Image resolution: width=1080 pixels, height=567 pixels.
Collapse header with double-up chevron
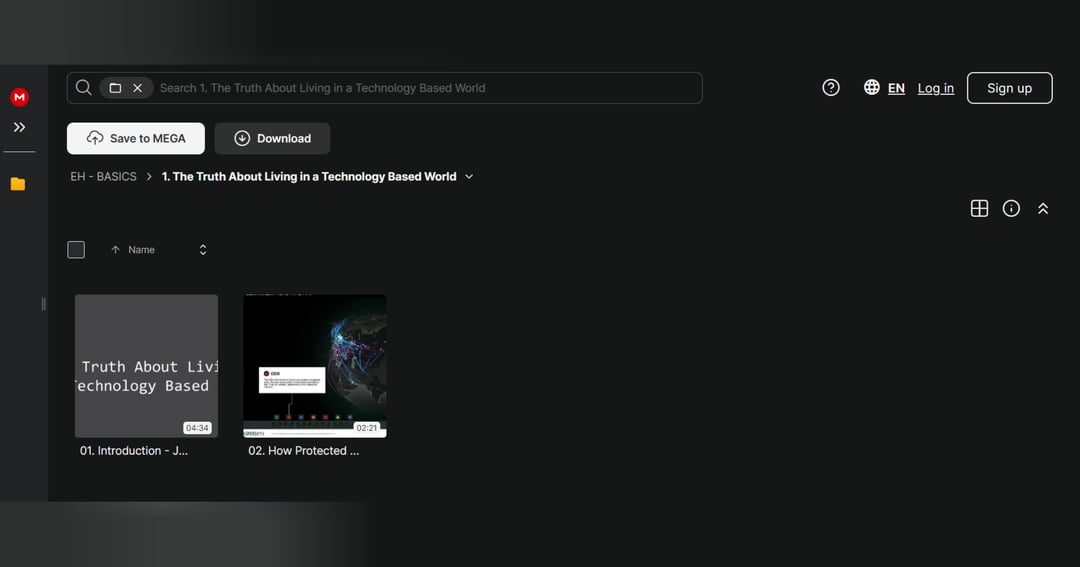tap(1043, 208)
